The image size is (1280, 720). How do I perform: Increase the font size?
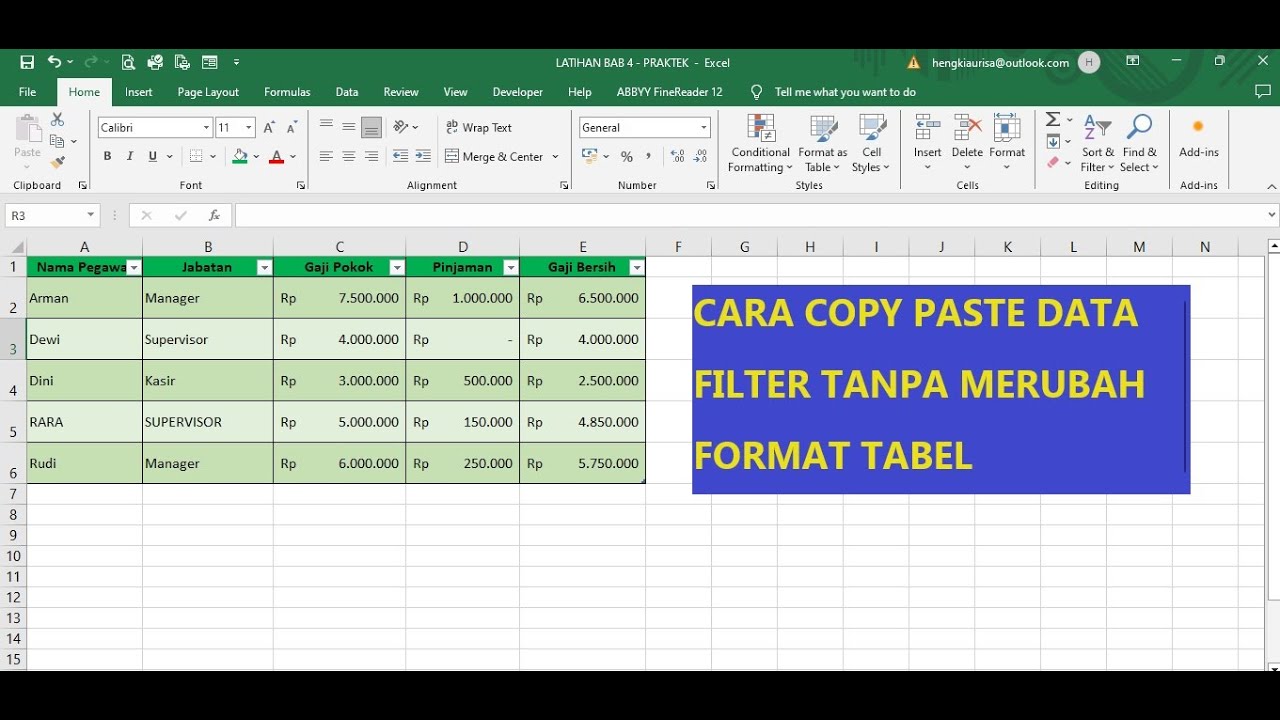coord(269,127)
